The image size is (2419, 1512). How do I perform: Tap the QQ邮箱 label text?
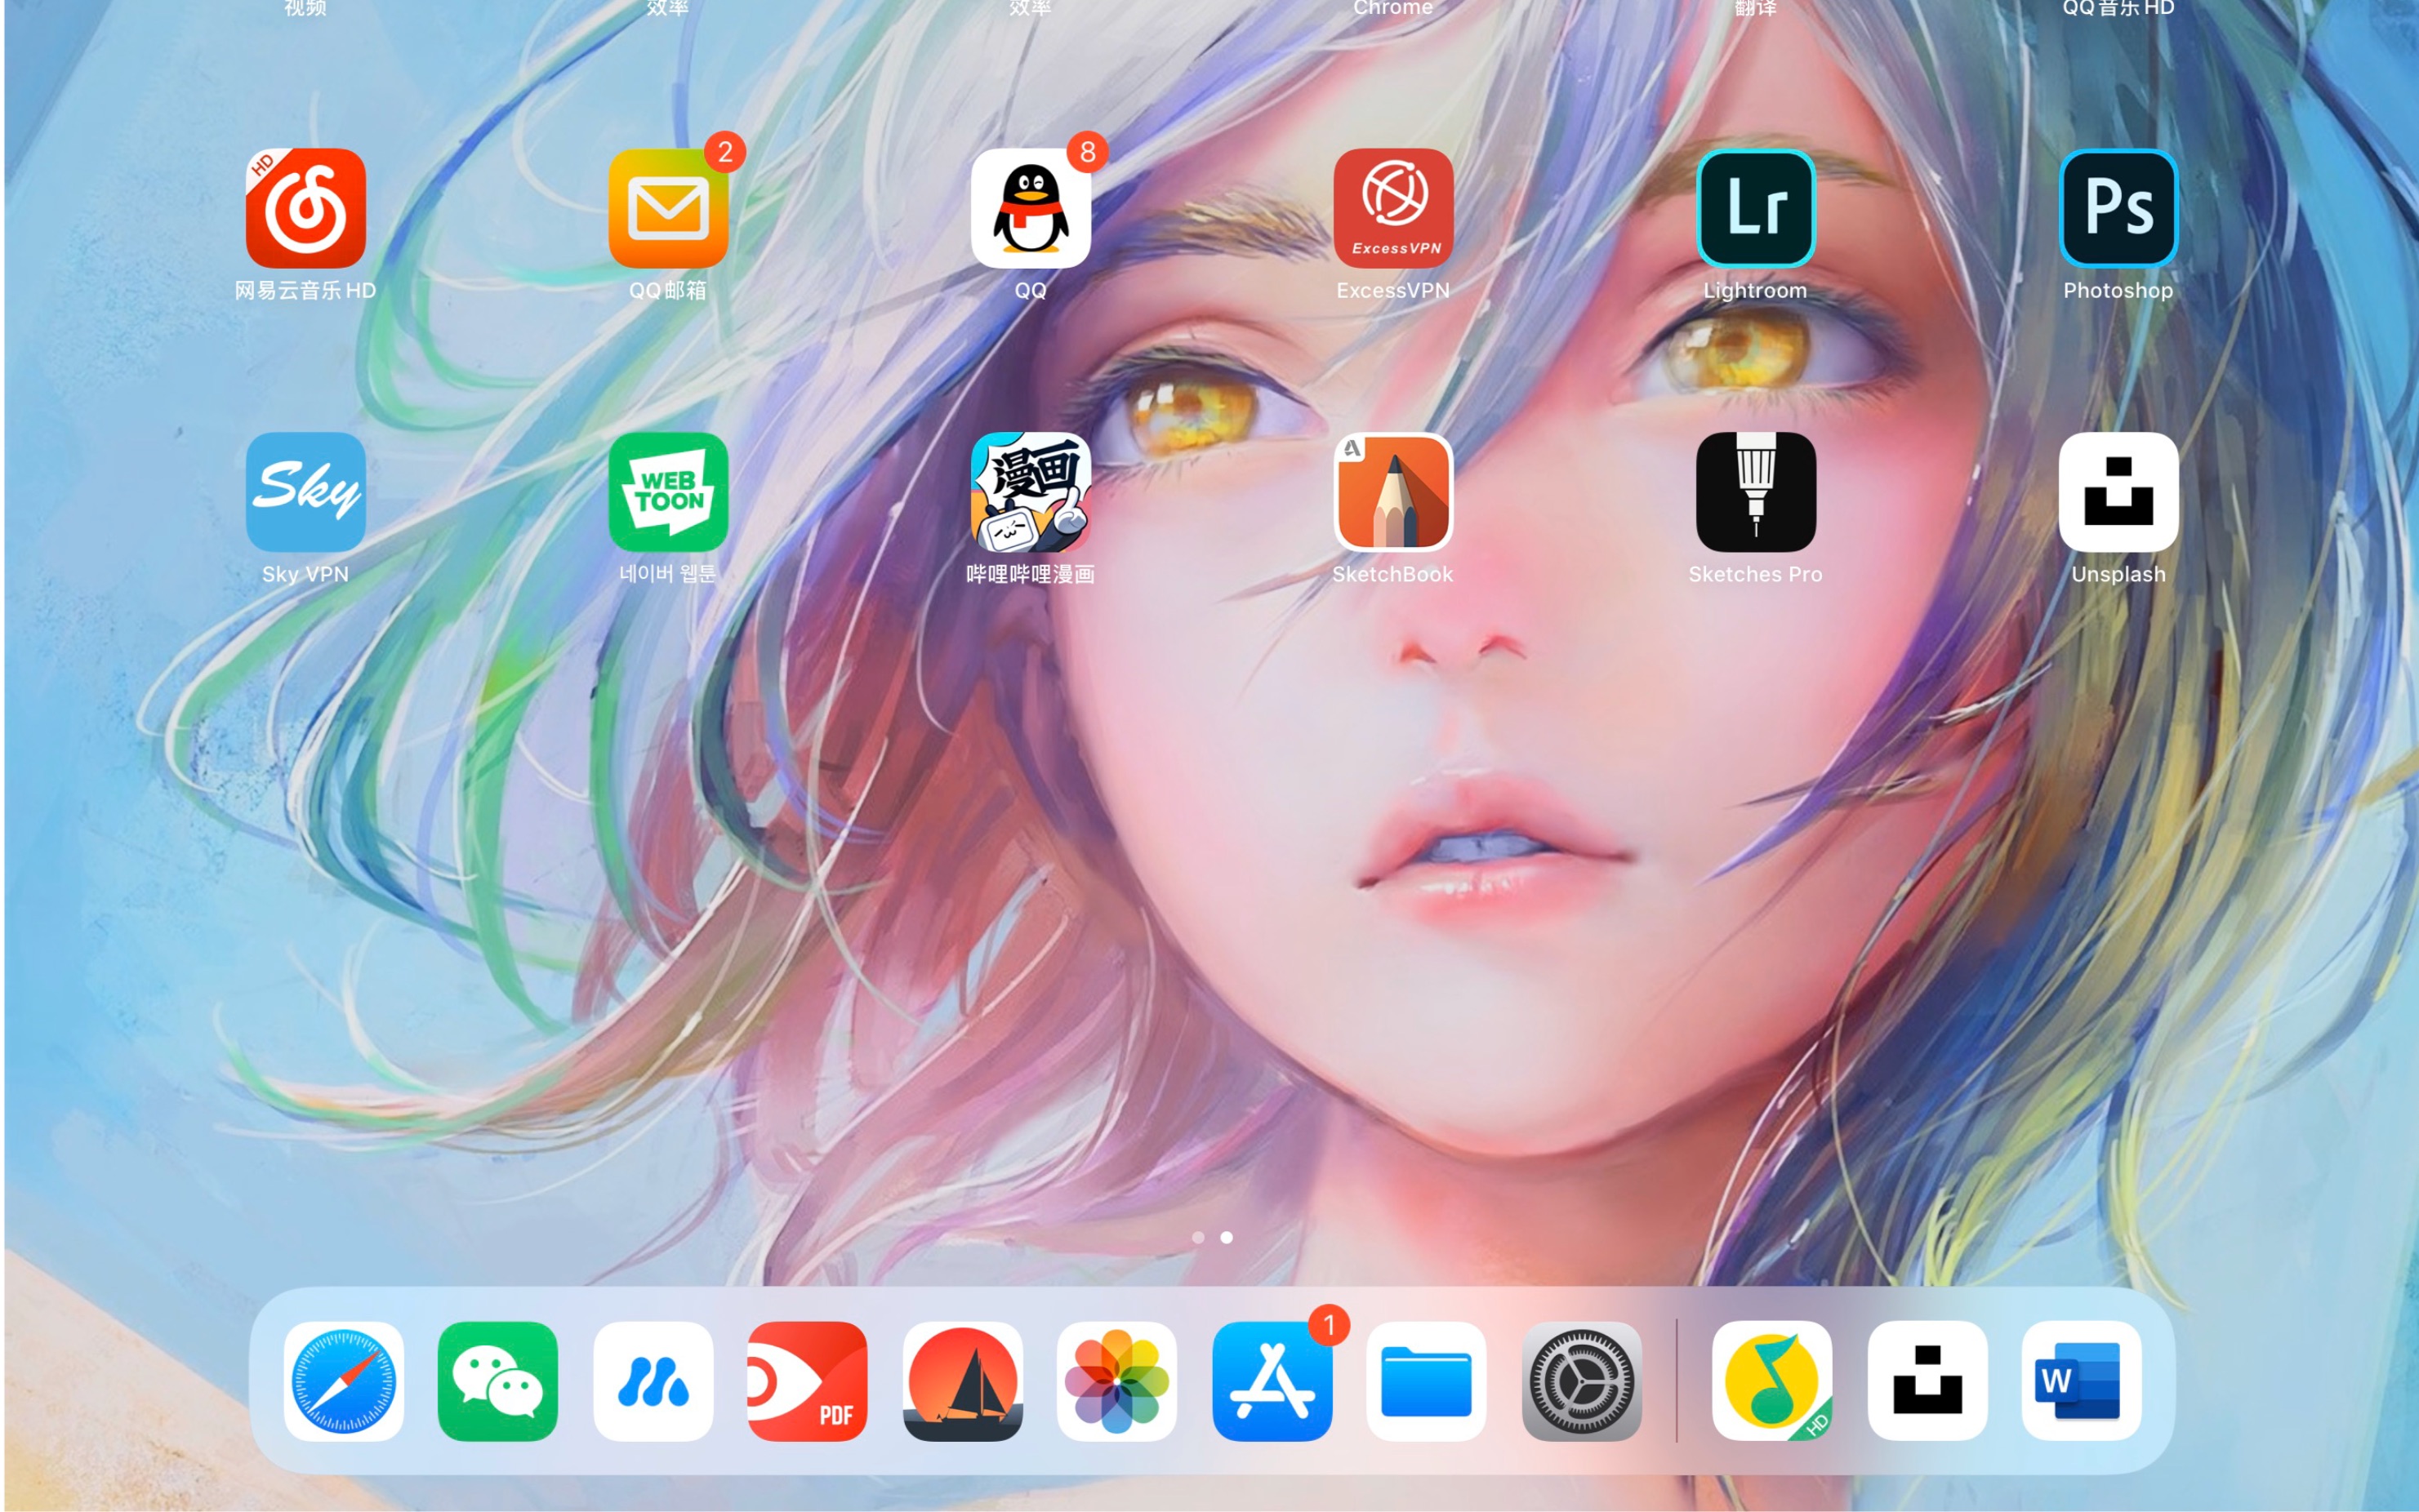point(668,290)
